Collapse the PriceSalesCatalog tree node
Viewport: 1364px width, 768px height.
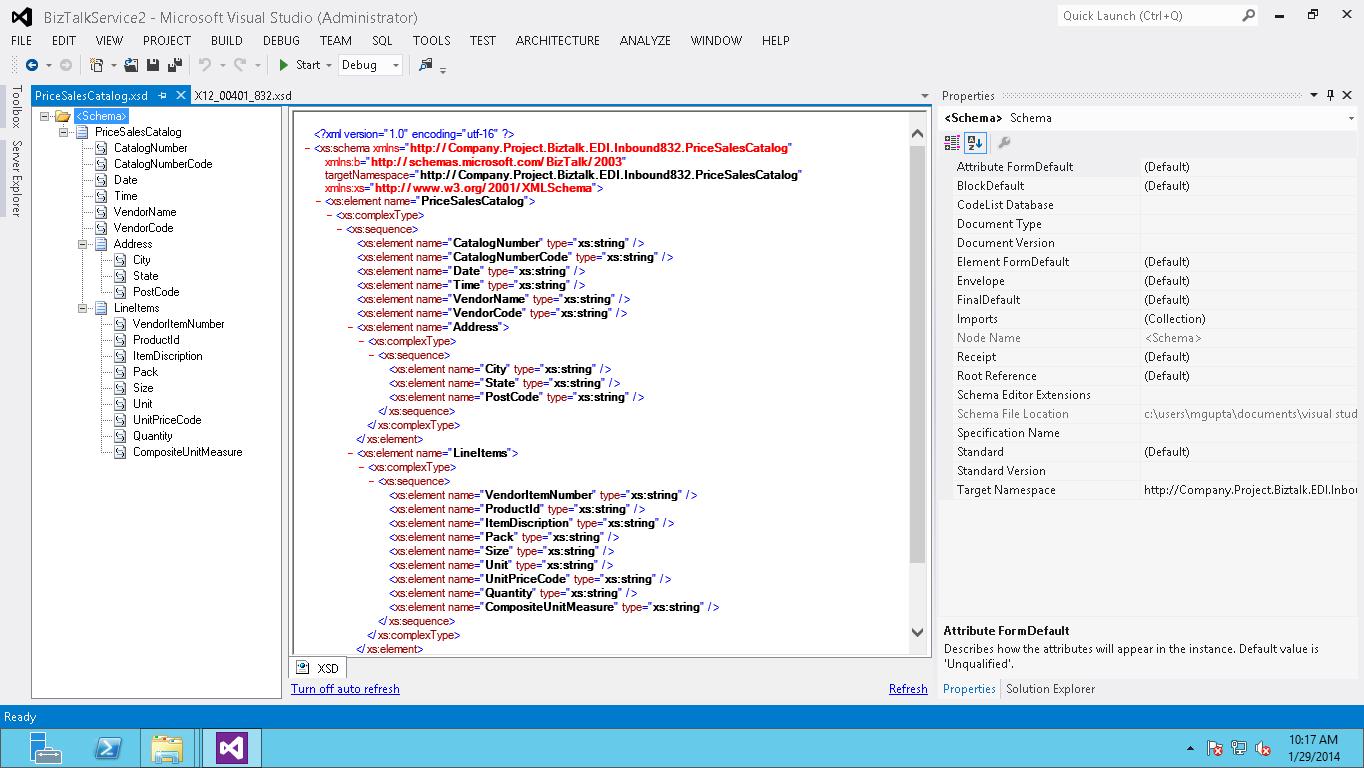click(64, 132)
